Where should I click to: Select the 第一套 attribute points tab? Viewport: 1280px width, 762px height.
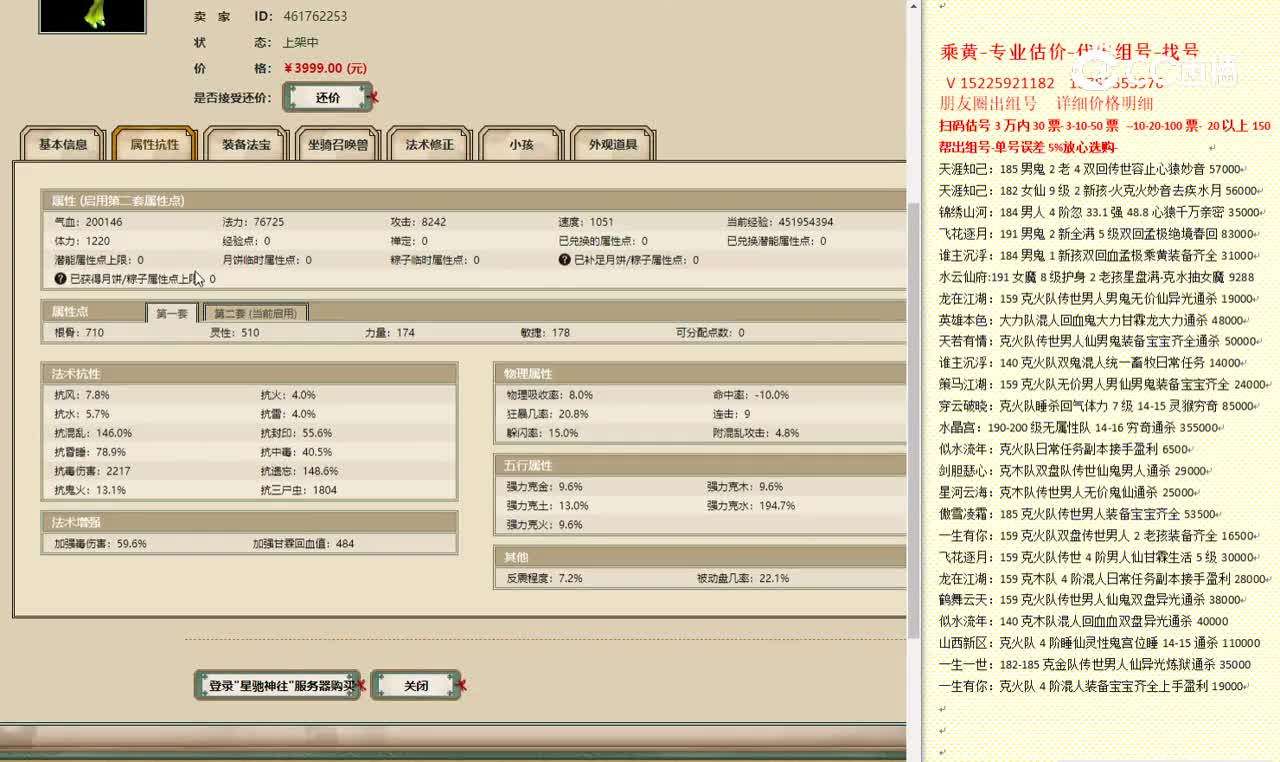click(171, 313)
